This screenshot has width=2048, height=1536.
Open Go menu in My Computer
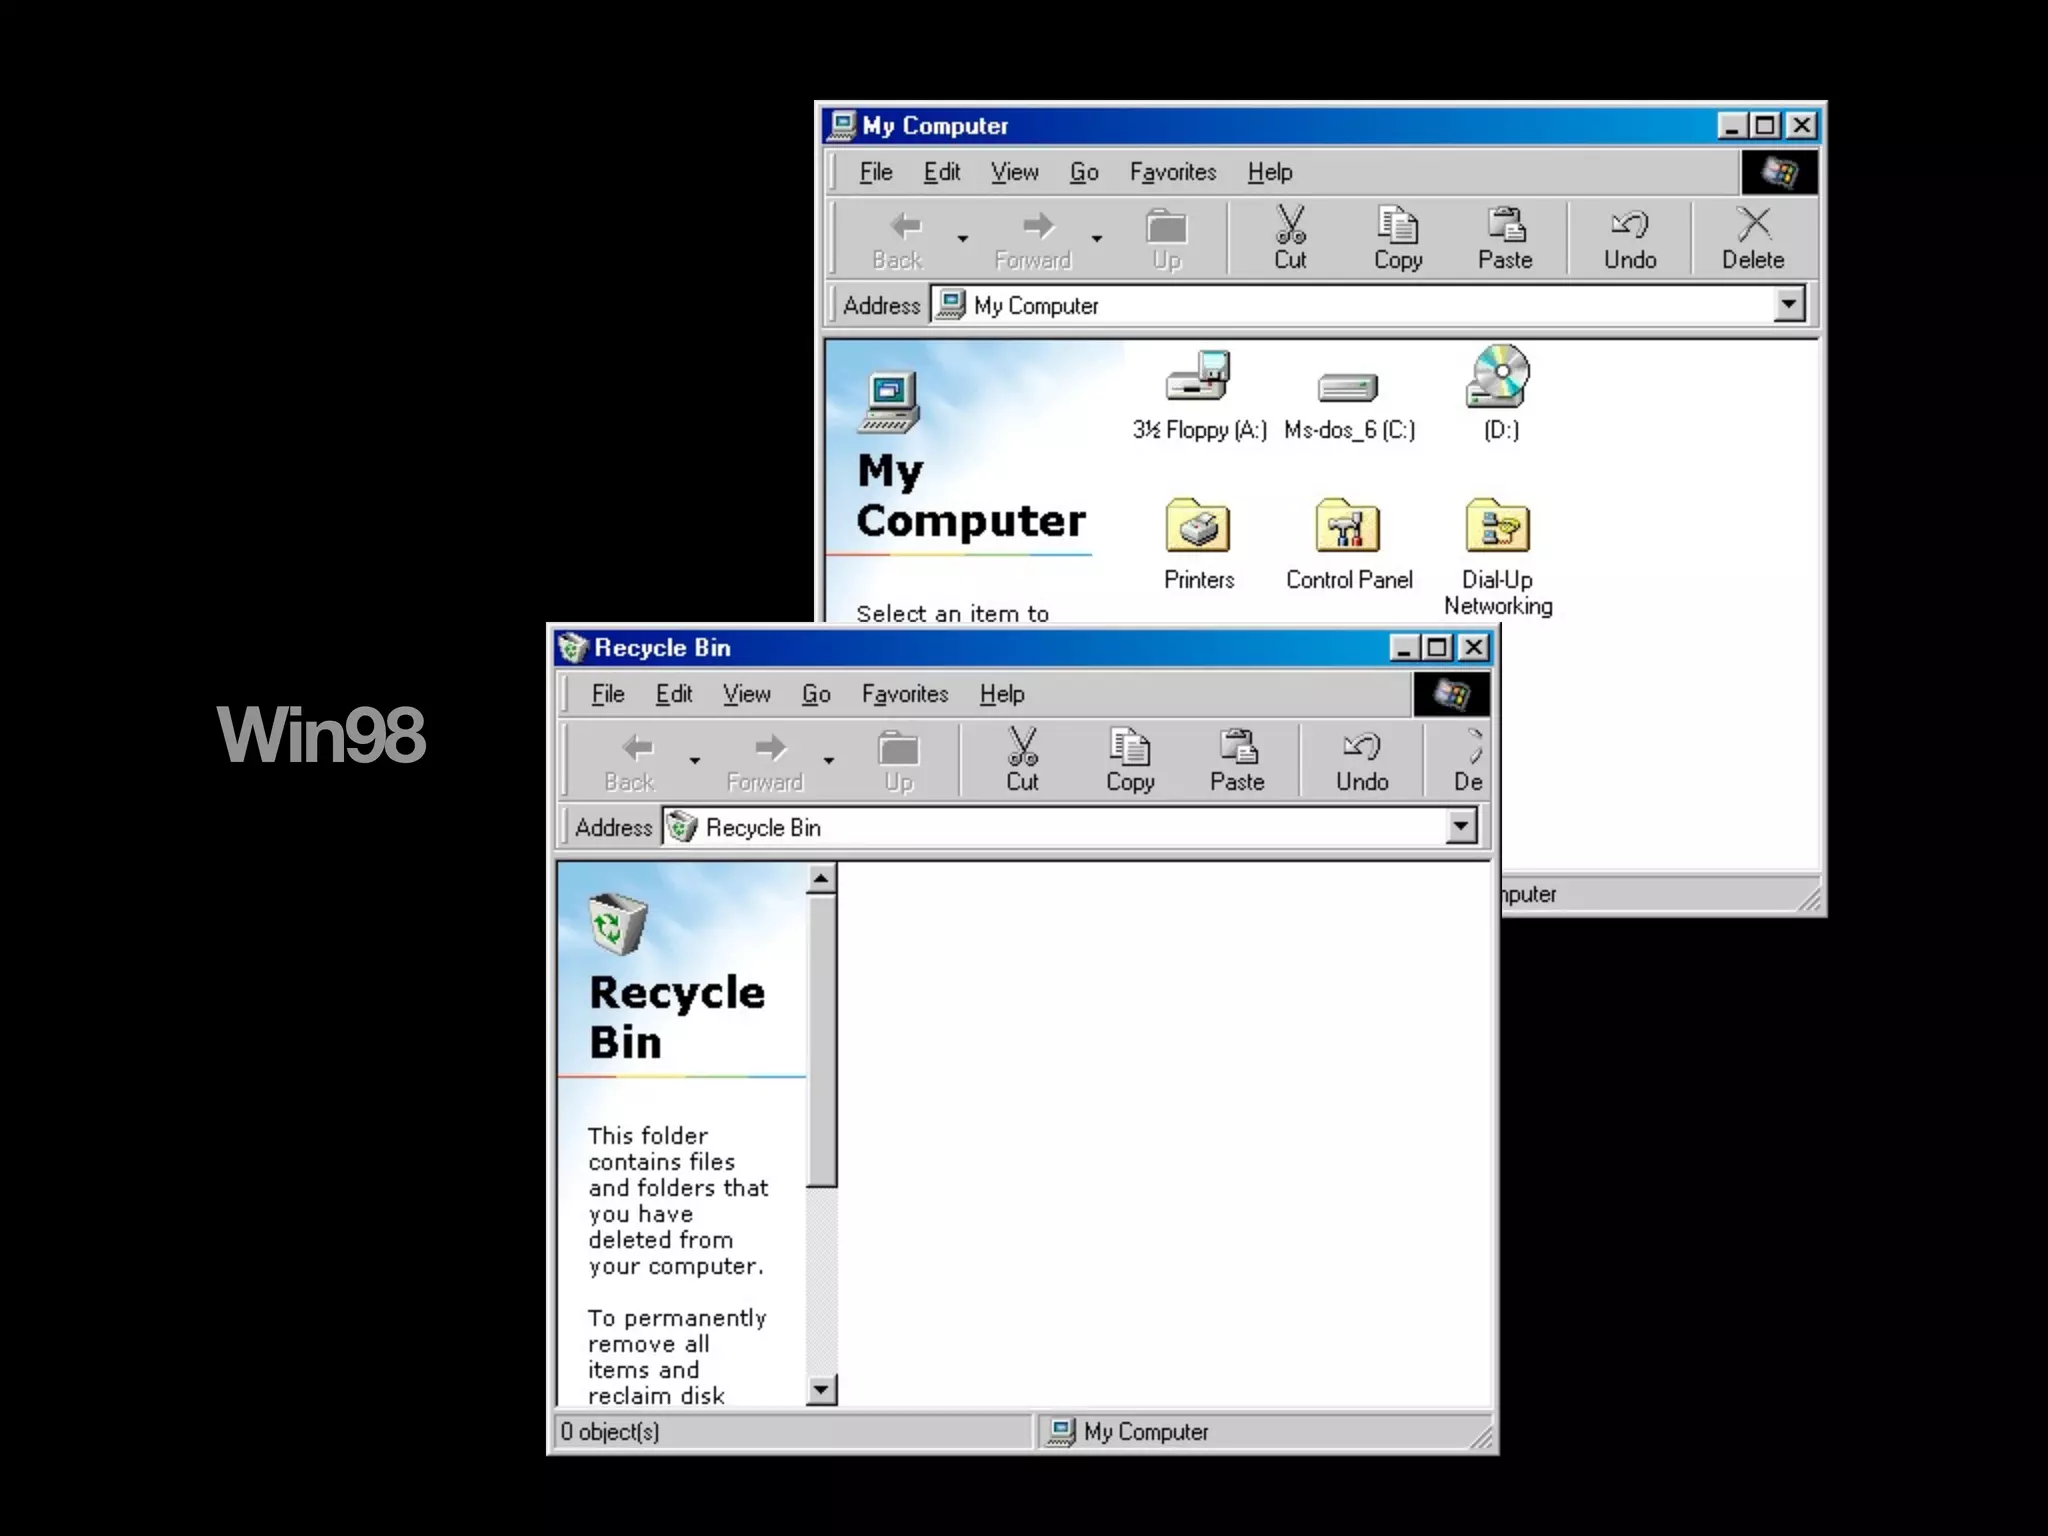click(x=1085, y=172)
